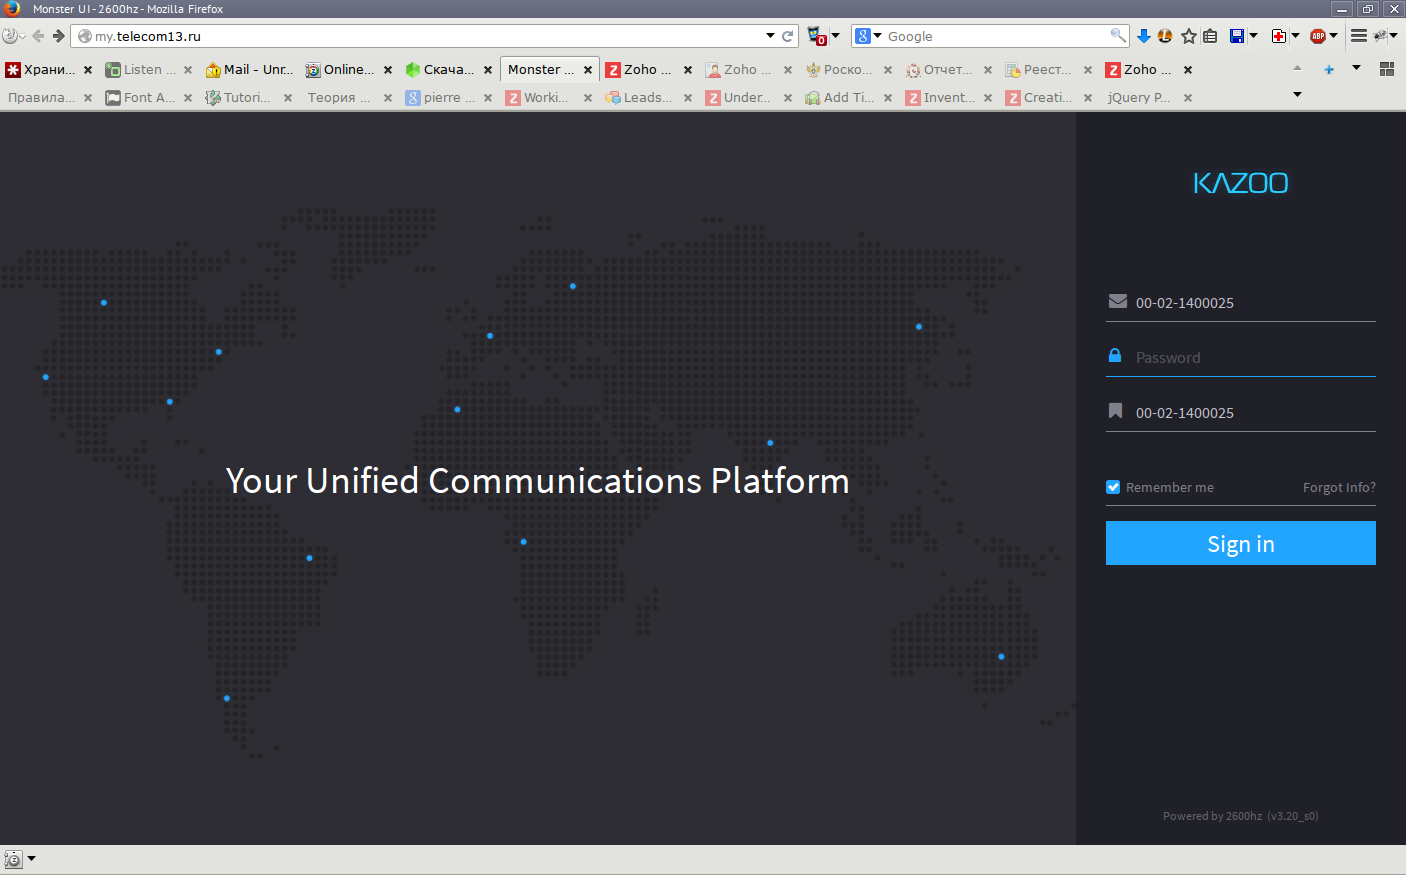Switch to the Mail - Unr... tab
The image size is (1406, 875).
coord(250,70)
